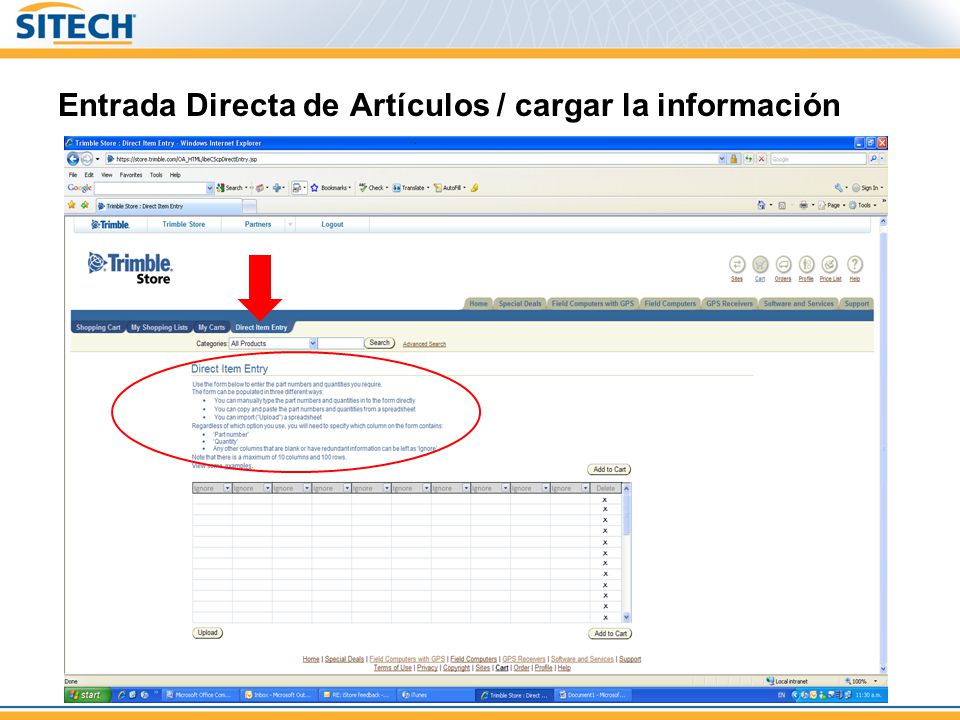Open the Cart icon in Trimble Store

[760, 264]
